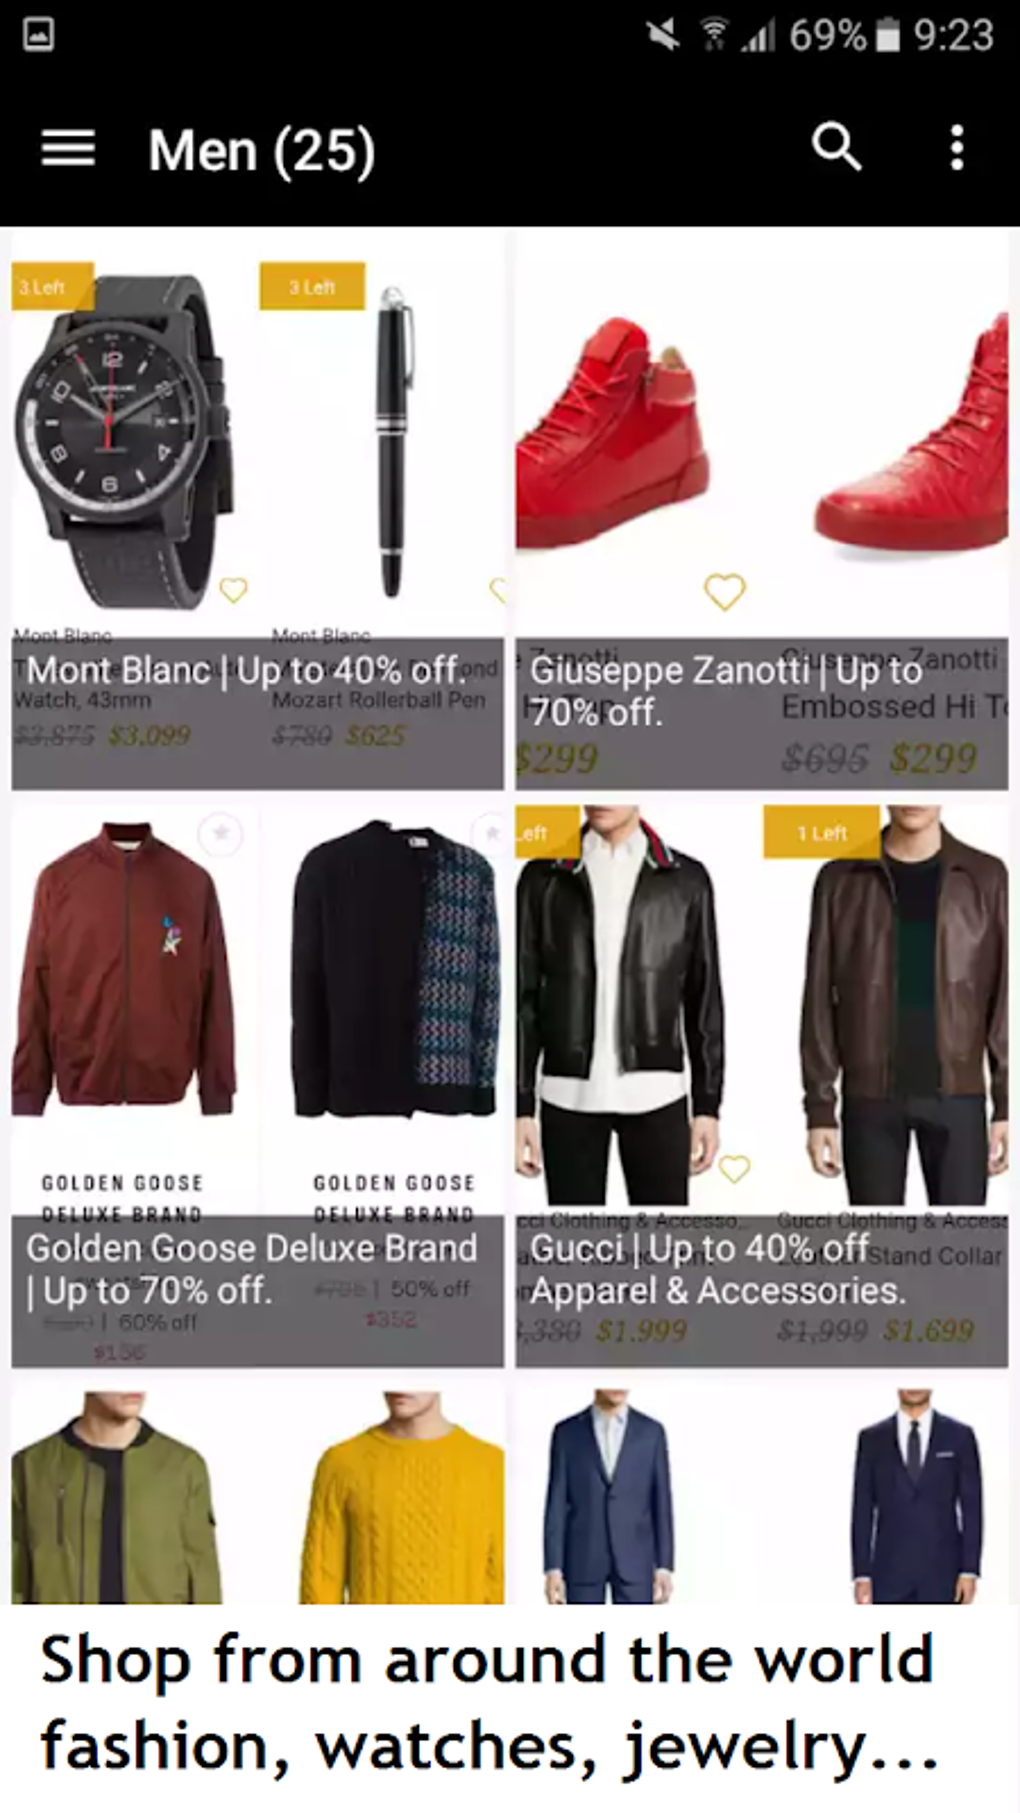Open the hamburger navigation menu
1020x1813 pixels.
(x=68, y=149)
